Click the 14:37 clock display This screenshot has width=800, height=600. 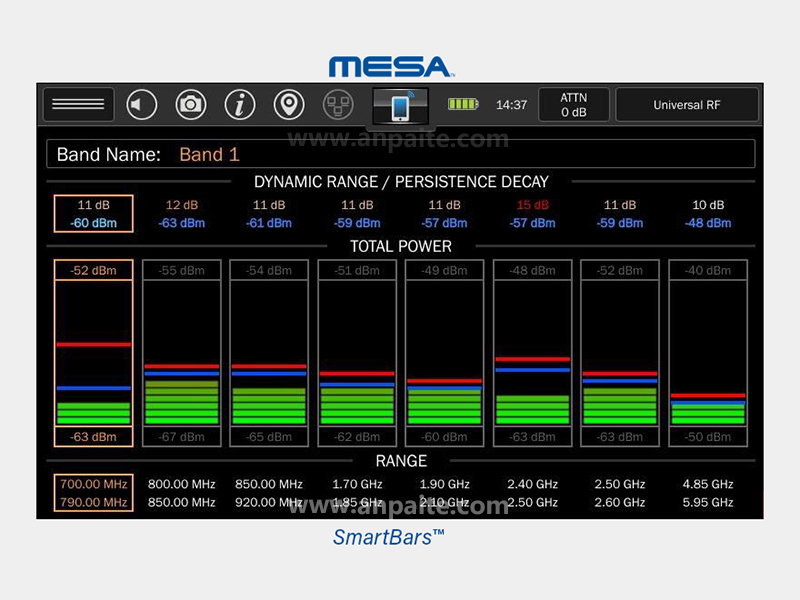tap(511, 104)
